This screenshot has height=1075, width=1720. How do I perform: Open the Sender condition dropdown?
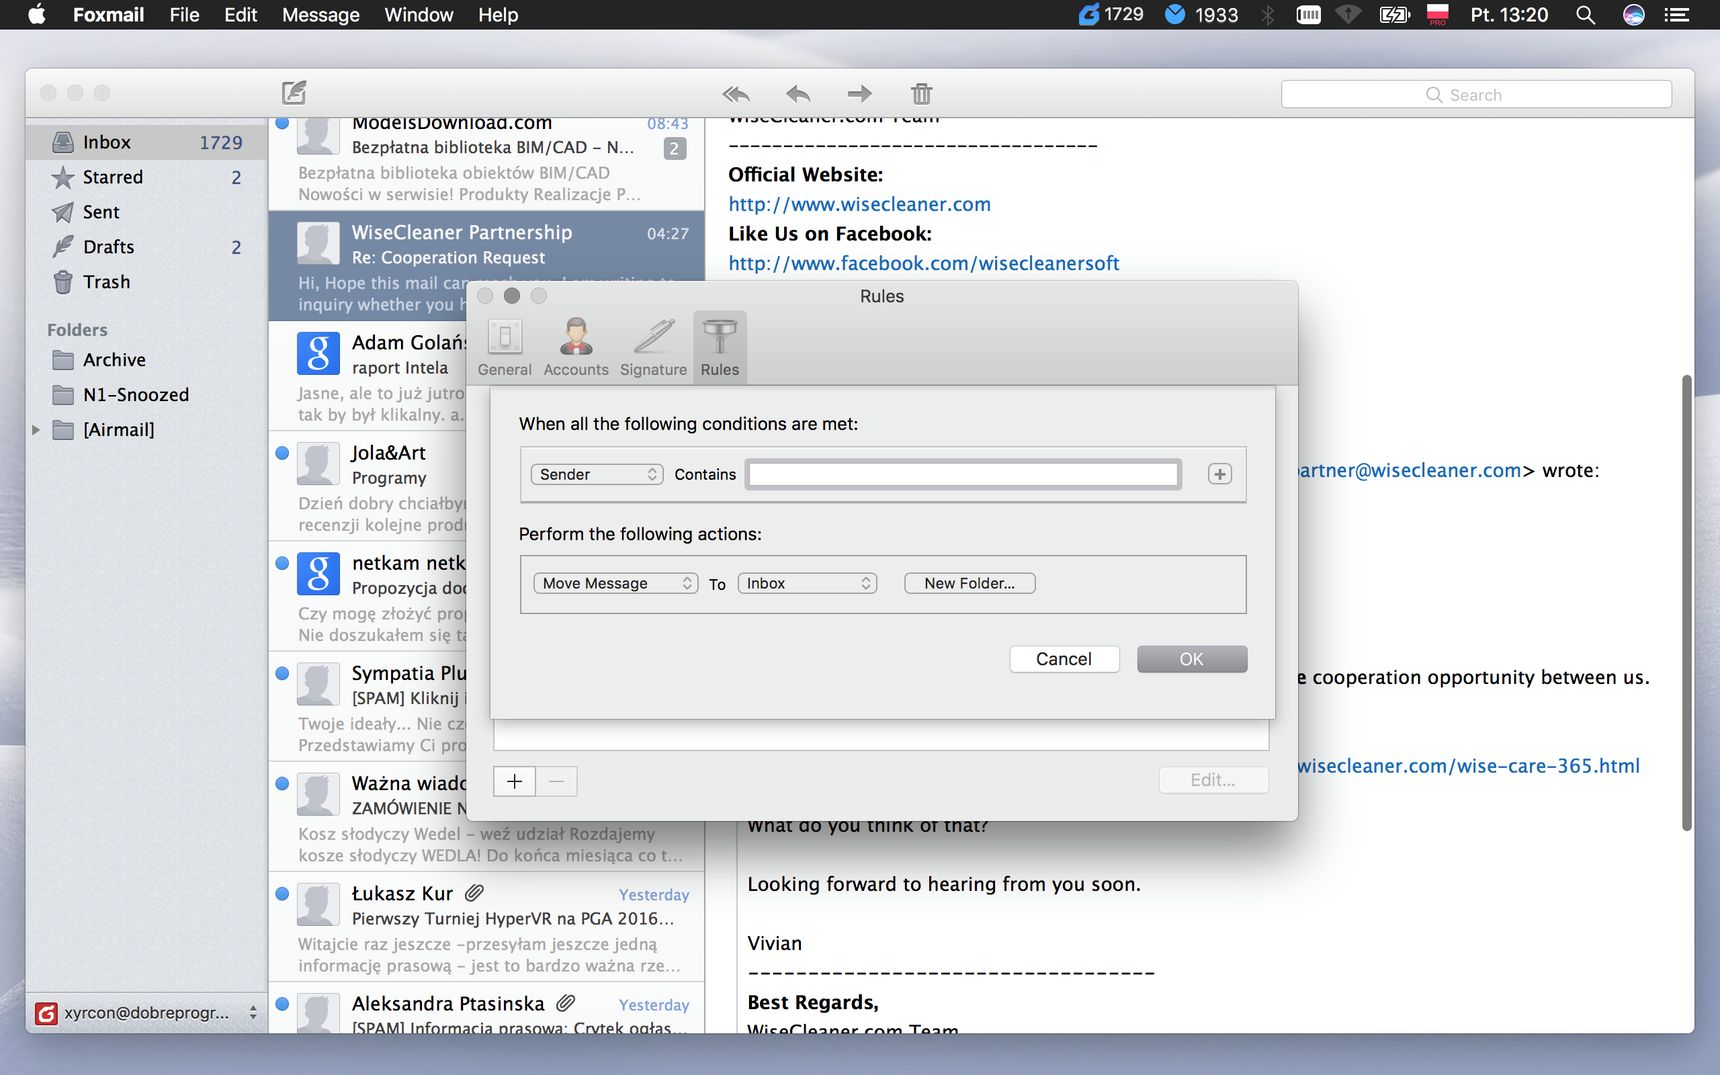[597, 474]
